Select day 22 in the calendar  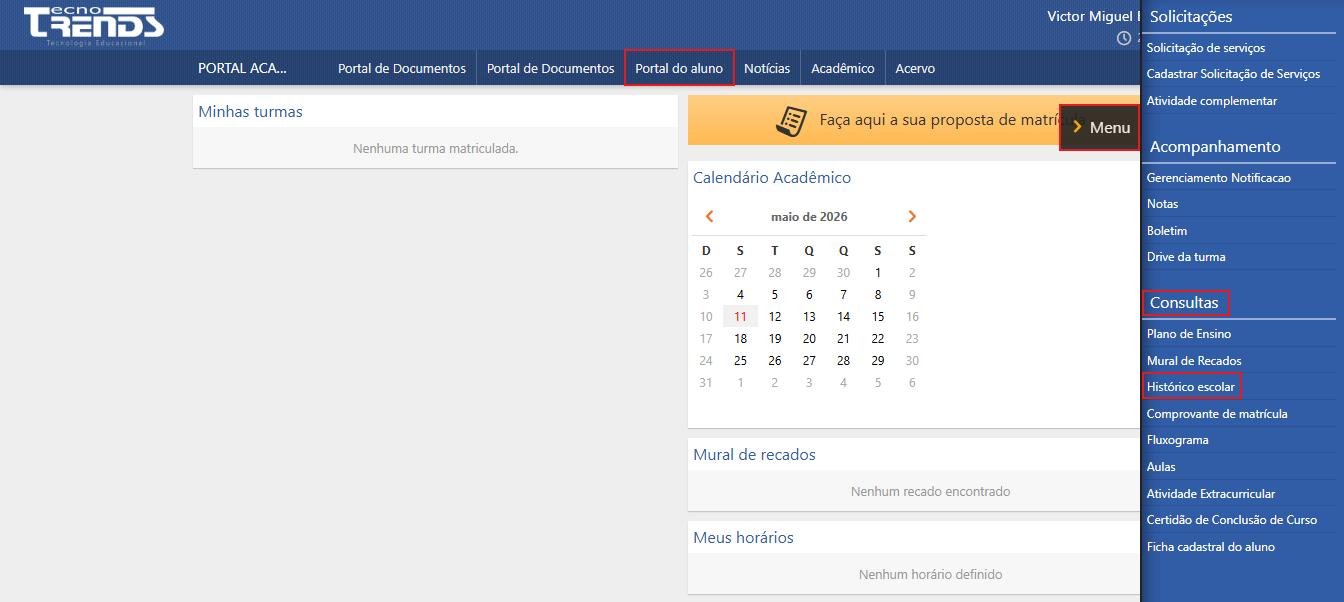[877, 338]
